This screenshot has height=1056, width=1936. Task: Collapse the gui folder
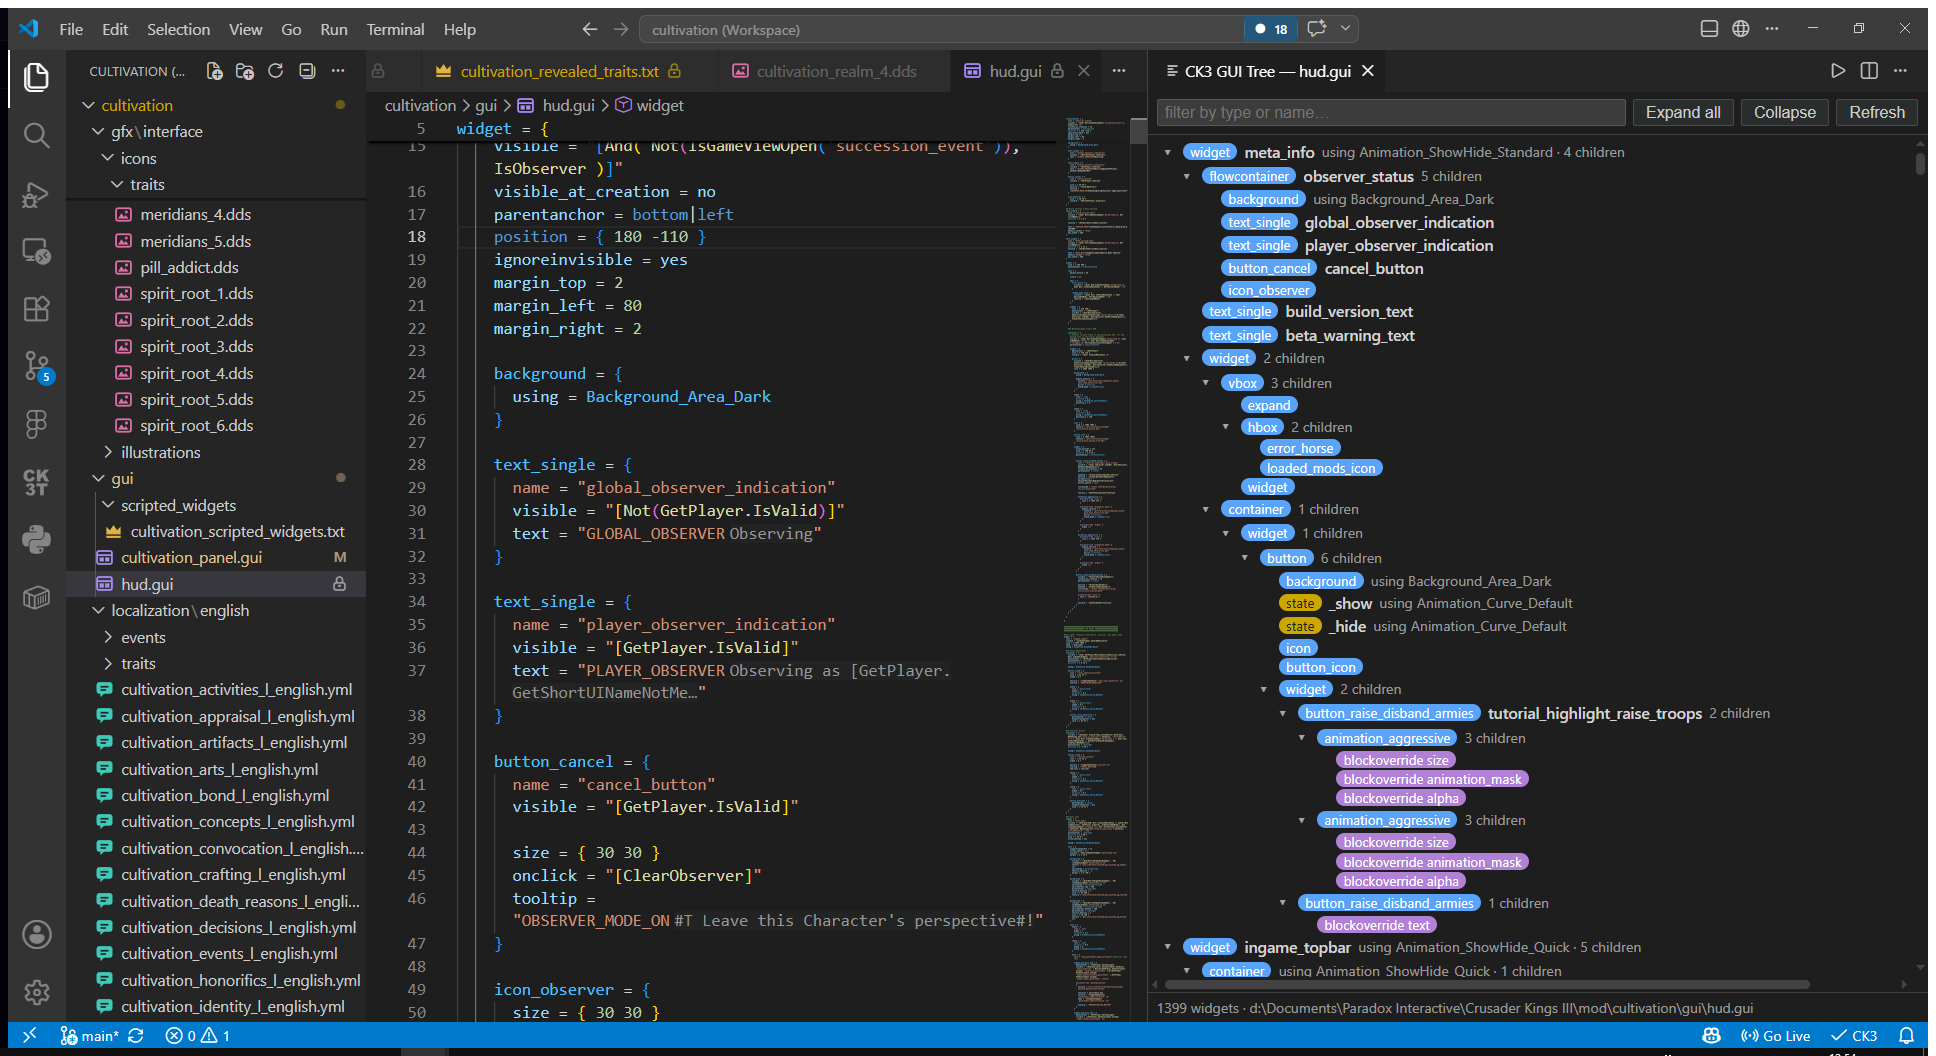[98, 478]
